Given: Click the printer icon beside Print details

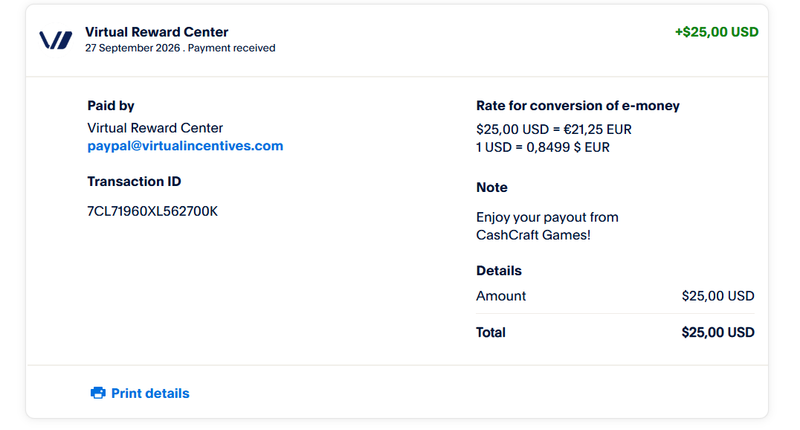Looking at the screenshot, I should coord(98,393).
